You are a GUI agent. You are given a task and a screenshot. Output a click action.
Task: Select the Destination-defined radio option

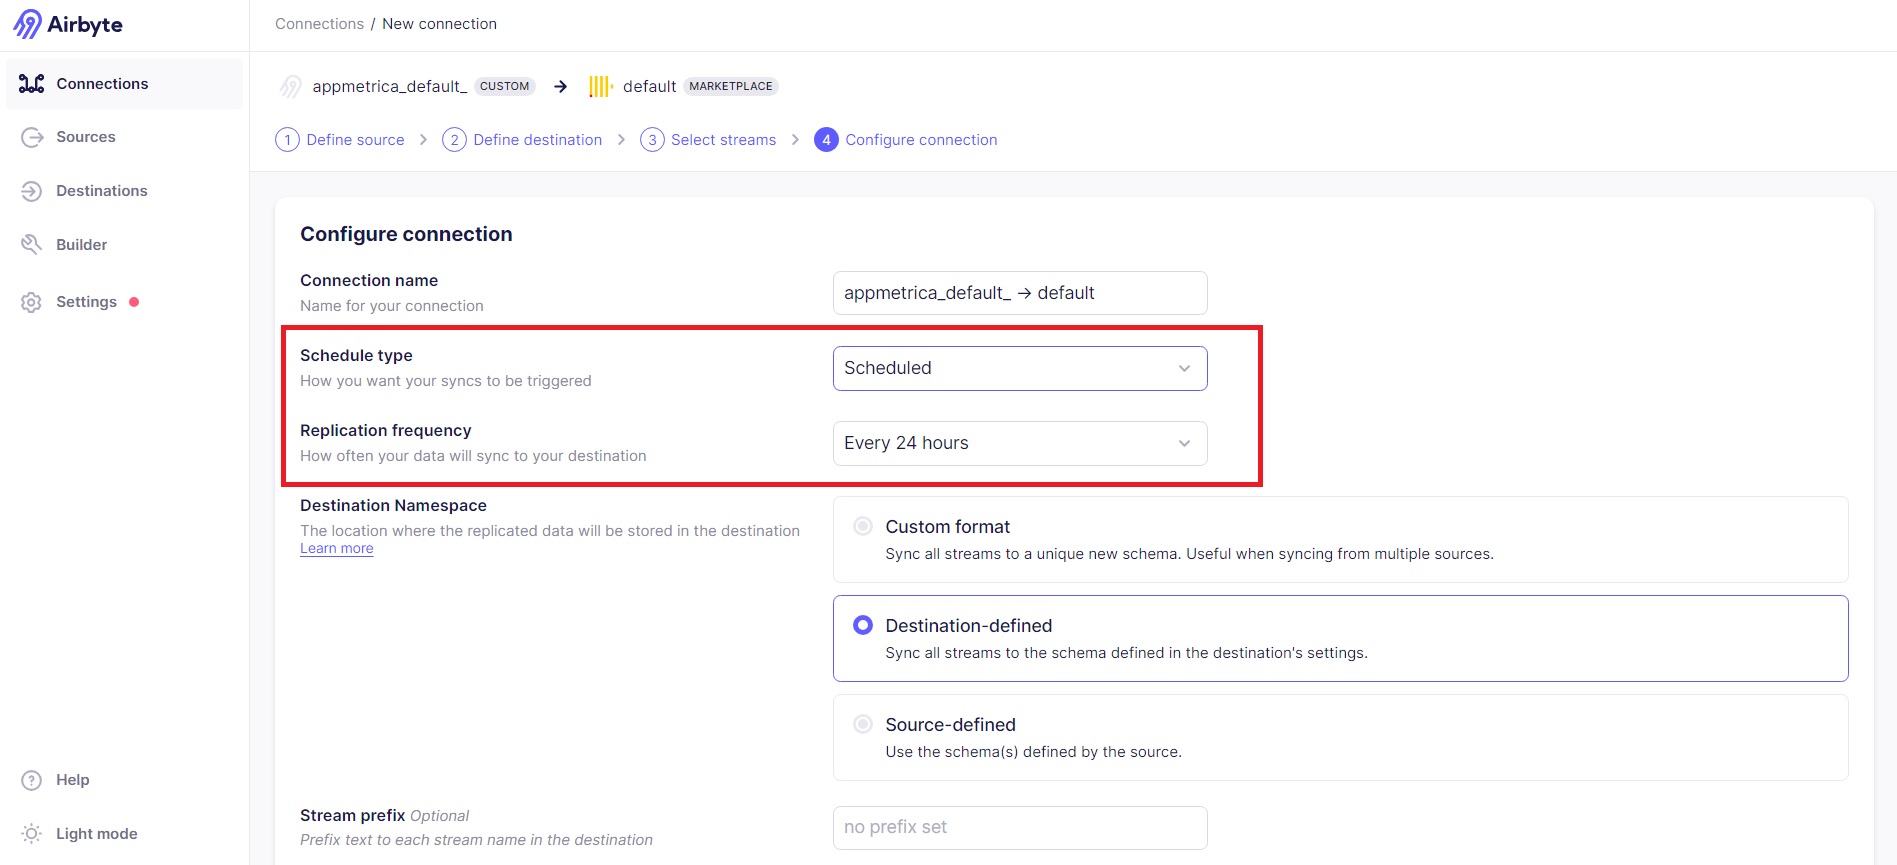pyautogui.click(x=863, y=625)
